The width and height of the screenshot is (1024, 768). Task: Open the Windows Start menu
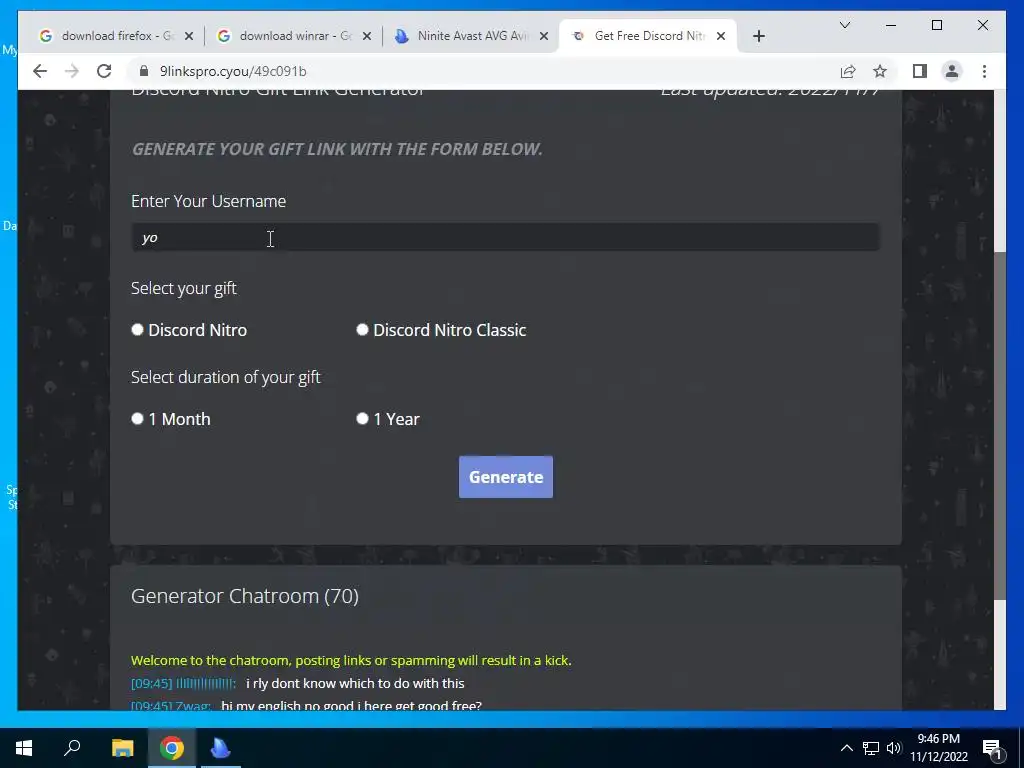tap(24, 748)
